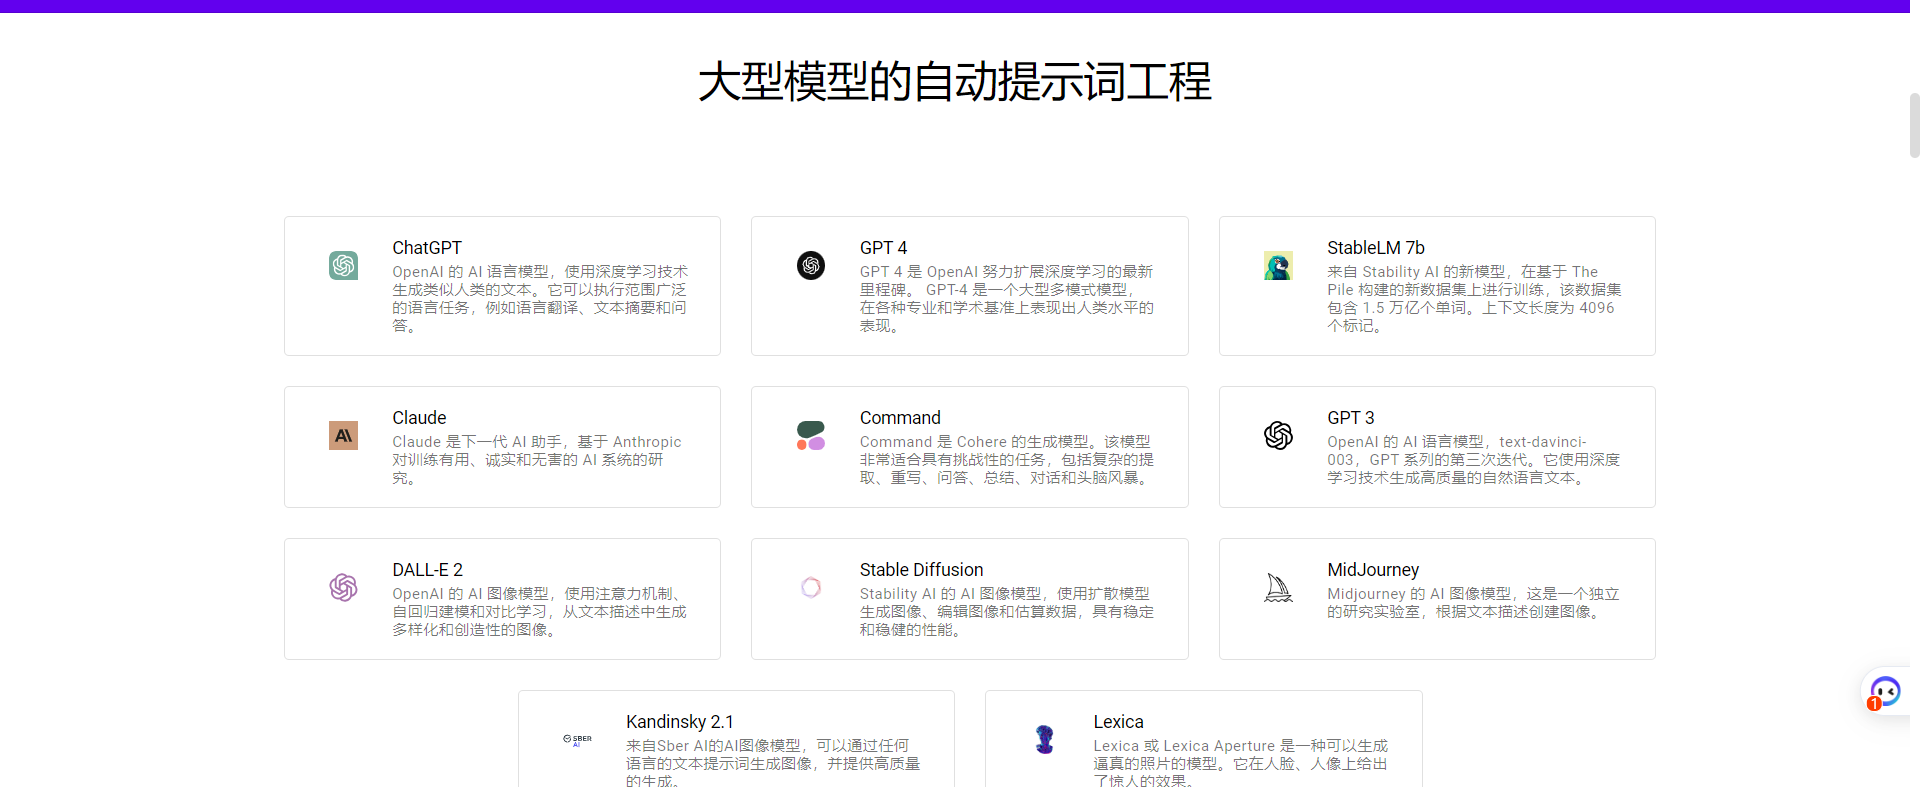Click the Kandinsky 2.1 Sber AI logo

coord(577,740)
